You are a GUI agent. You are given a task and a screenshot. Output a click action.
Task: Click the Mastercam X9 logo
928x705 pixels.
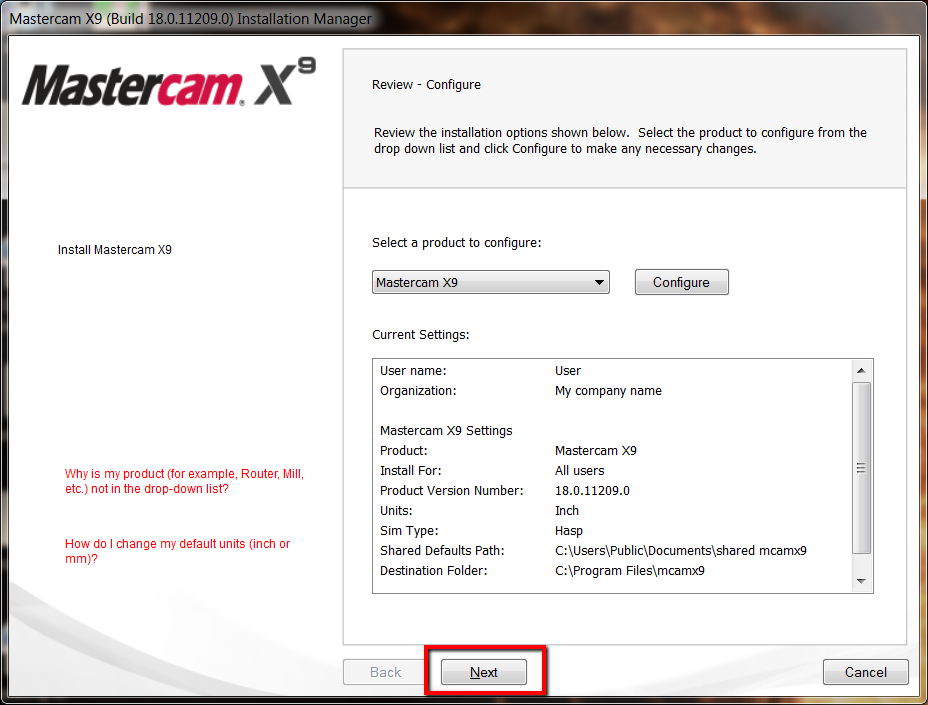click(x=169, y=83)
